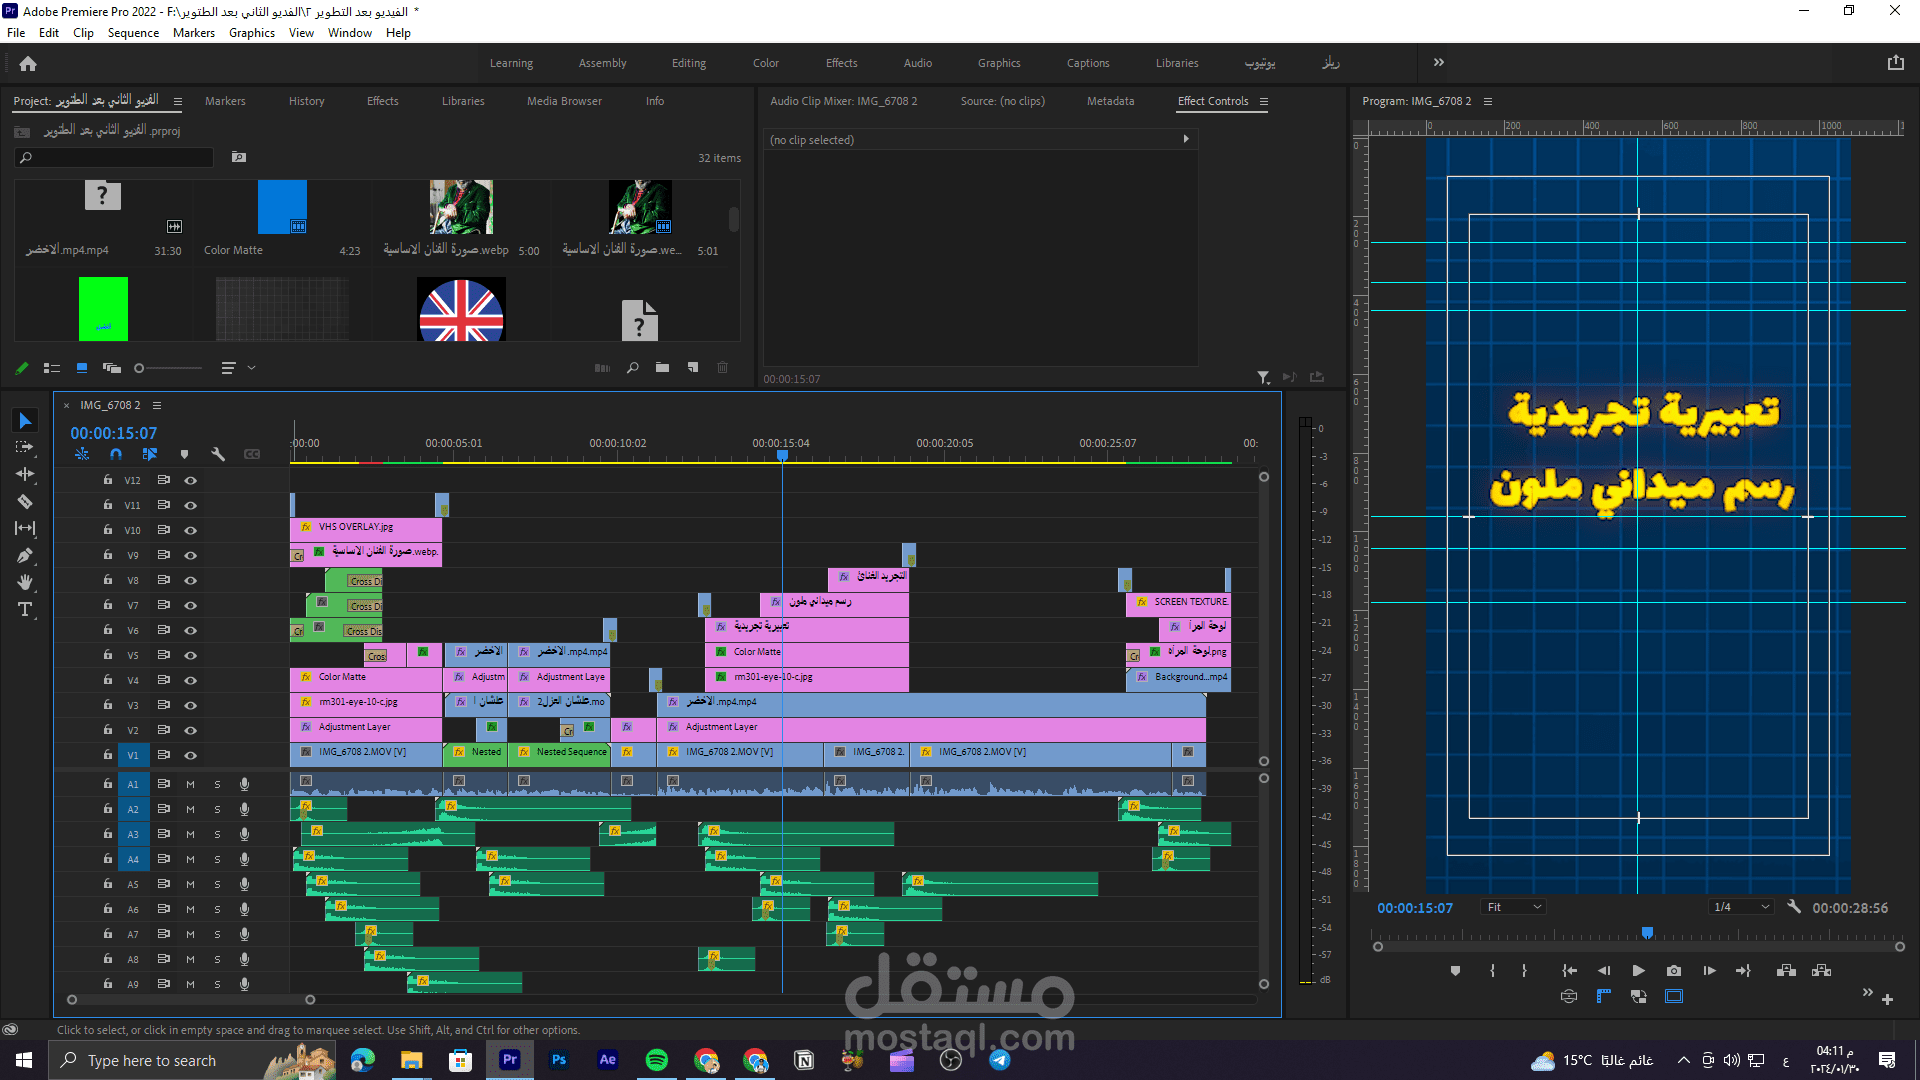Click the Export Frame camera icon

pos(1674,970)
